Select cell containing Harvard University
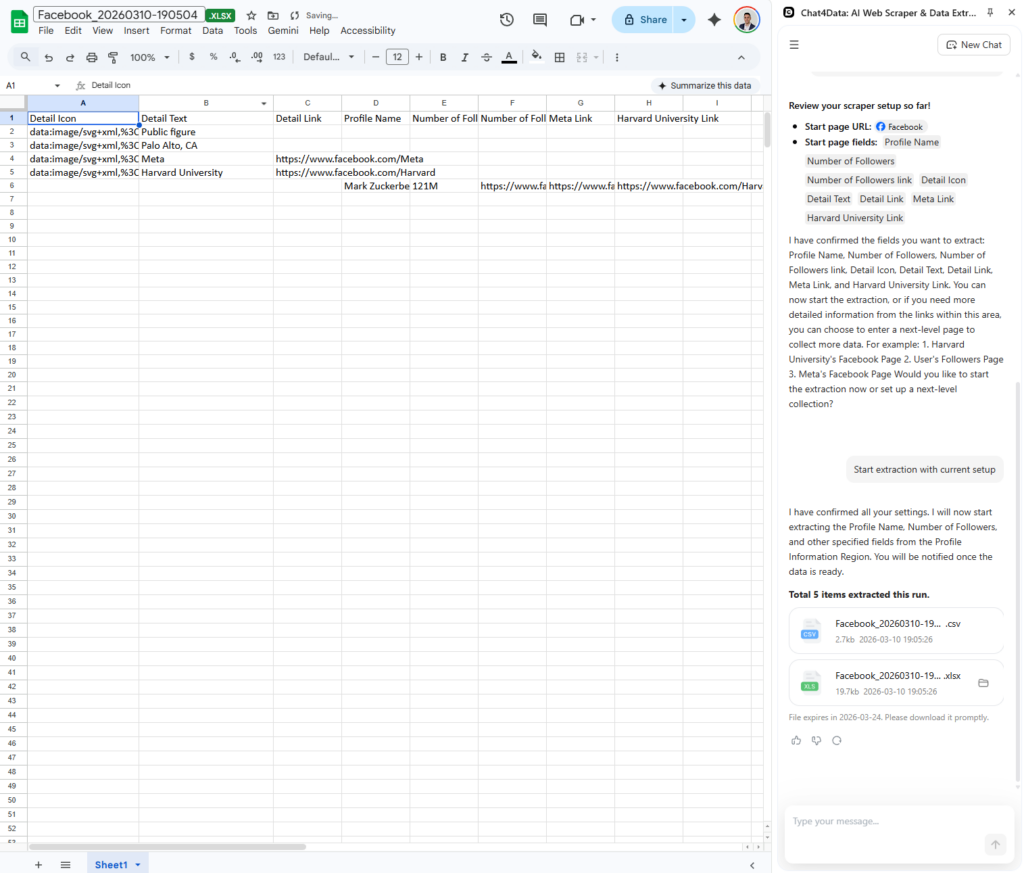This screenshot has height=873, width=1024. click(x=206, y=172)
